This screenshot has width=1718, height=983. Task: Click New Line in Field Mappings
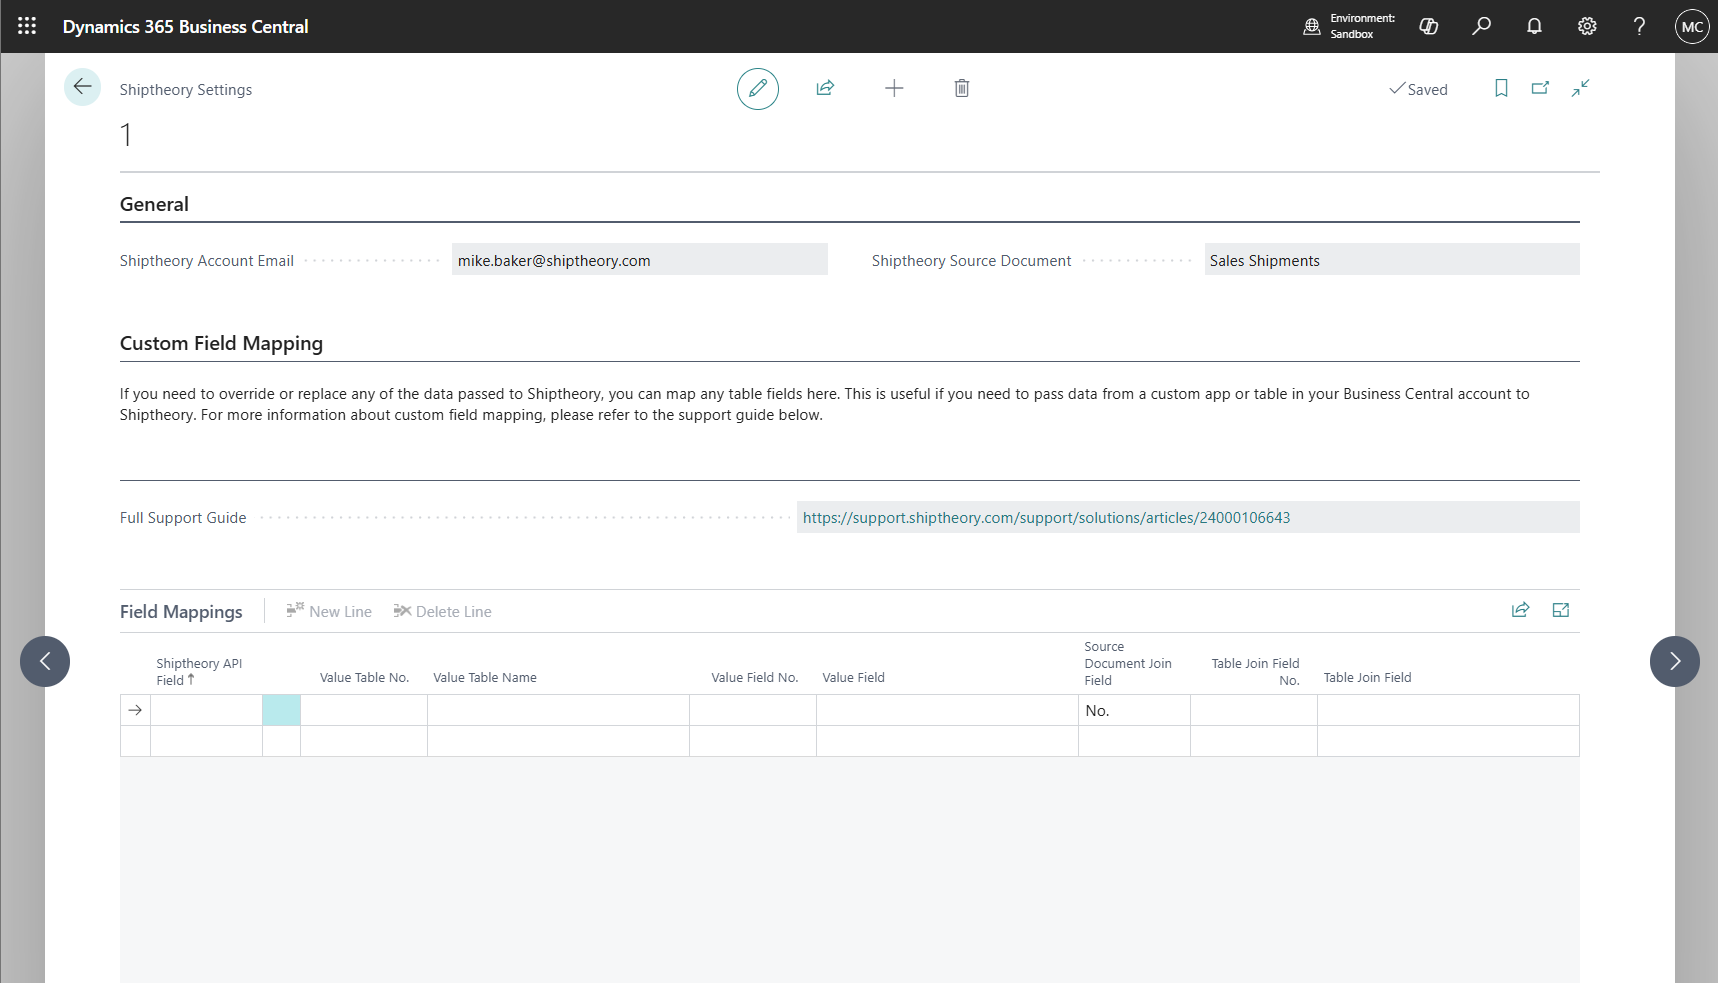tap(329, 611)
